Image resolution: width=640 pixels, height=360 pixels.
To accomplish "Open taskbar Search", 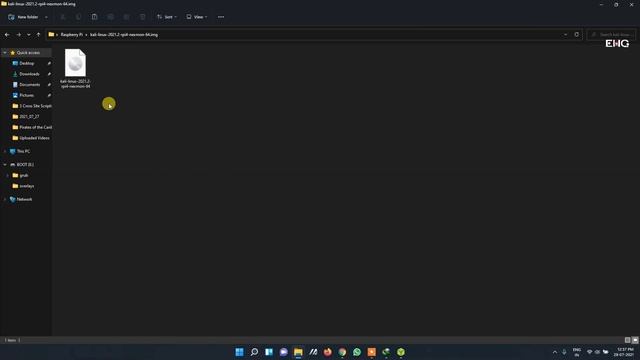I will tap(254, 352).
